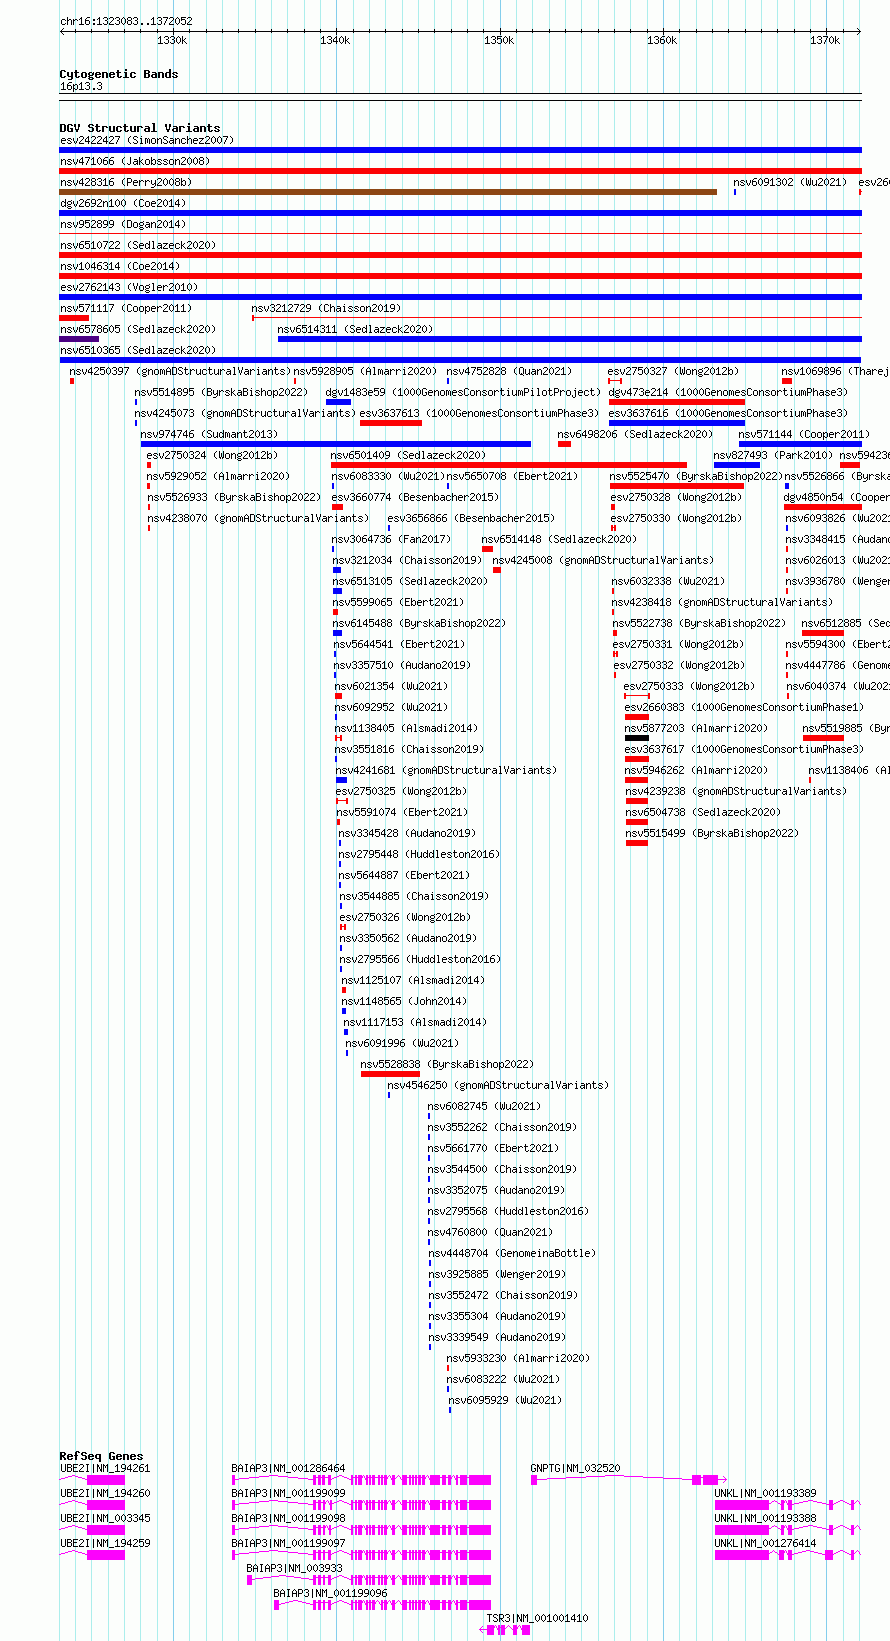Viewport: 890px width, 1641px height.
Task: Click the nsv4241681 (gnomADStructuralVariants) label
Action: (x=447, y=770)
